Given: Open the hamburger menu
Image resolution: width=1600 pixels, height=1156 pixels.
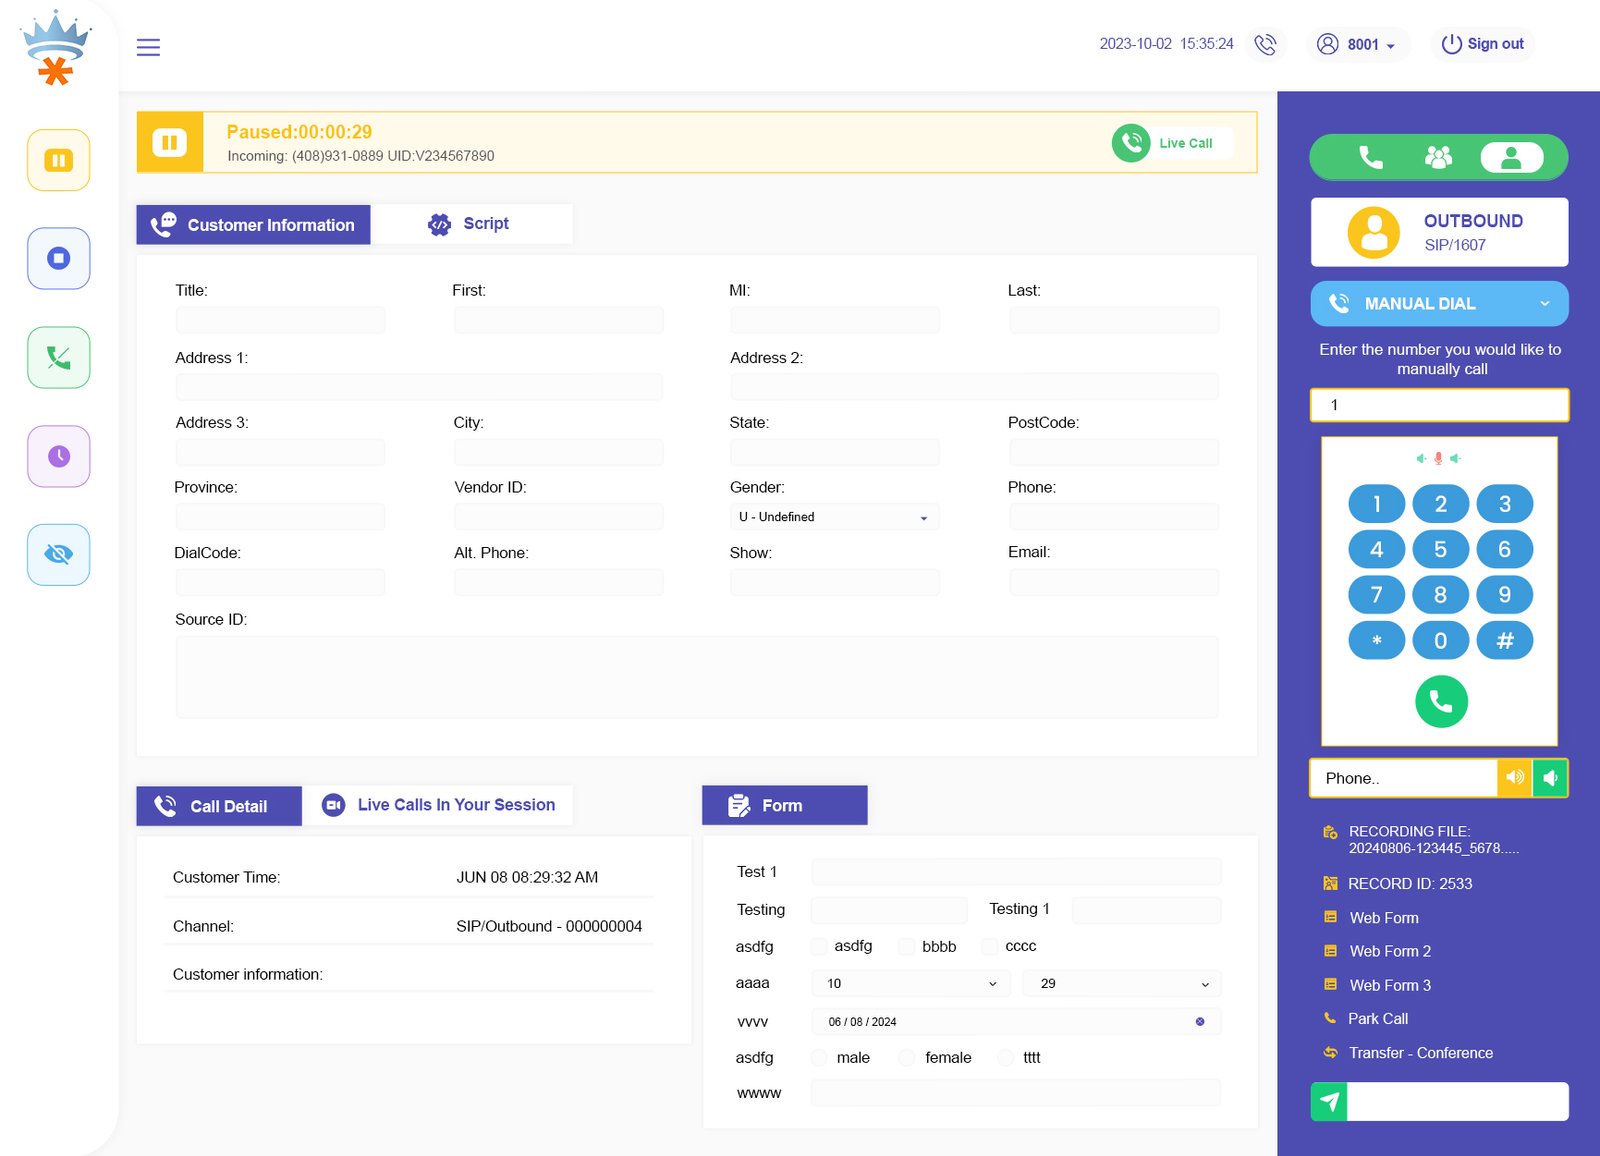Looking at the screenshot, I should pos(148,47).
